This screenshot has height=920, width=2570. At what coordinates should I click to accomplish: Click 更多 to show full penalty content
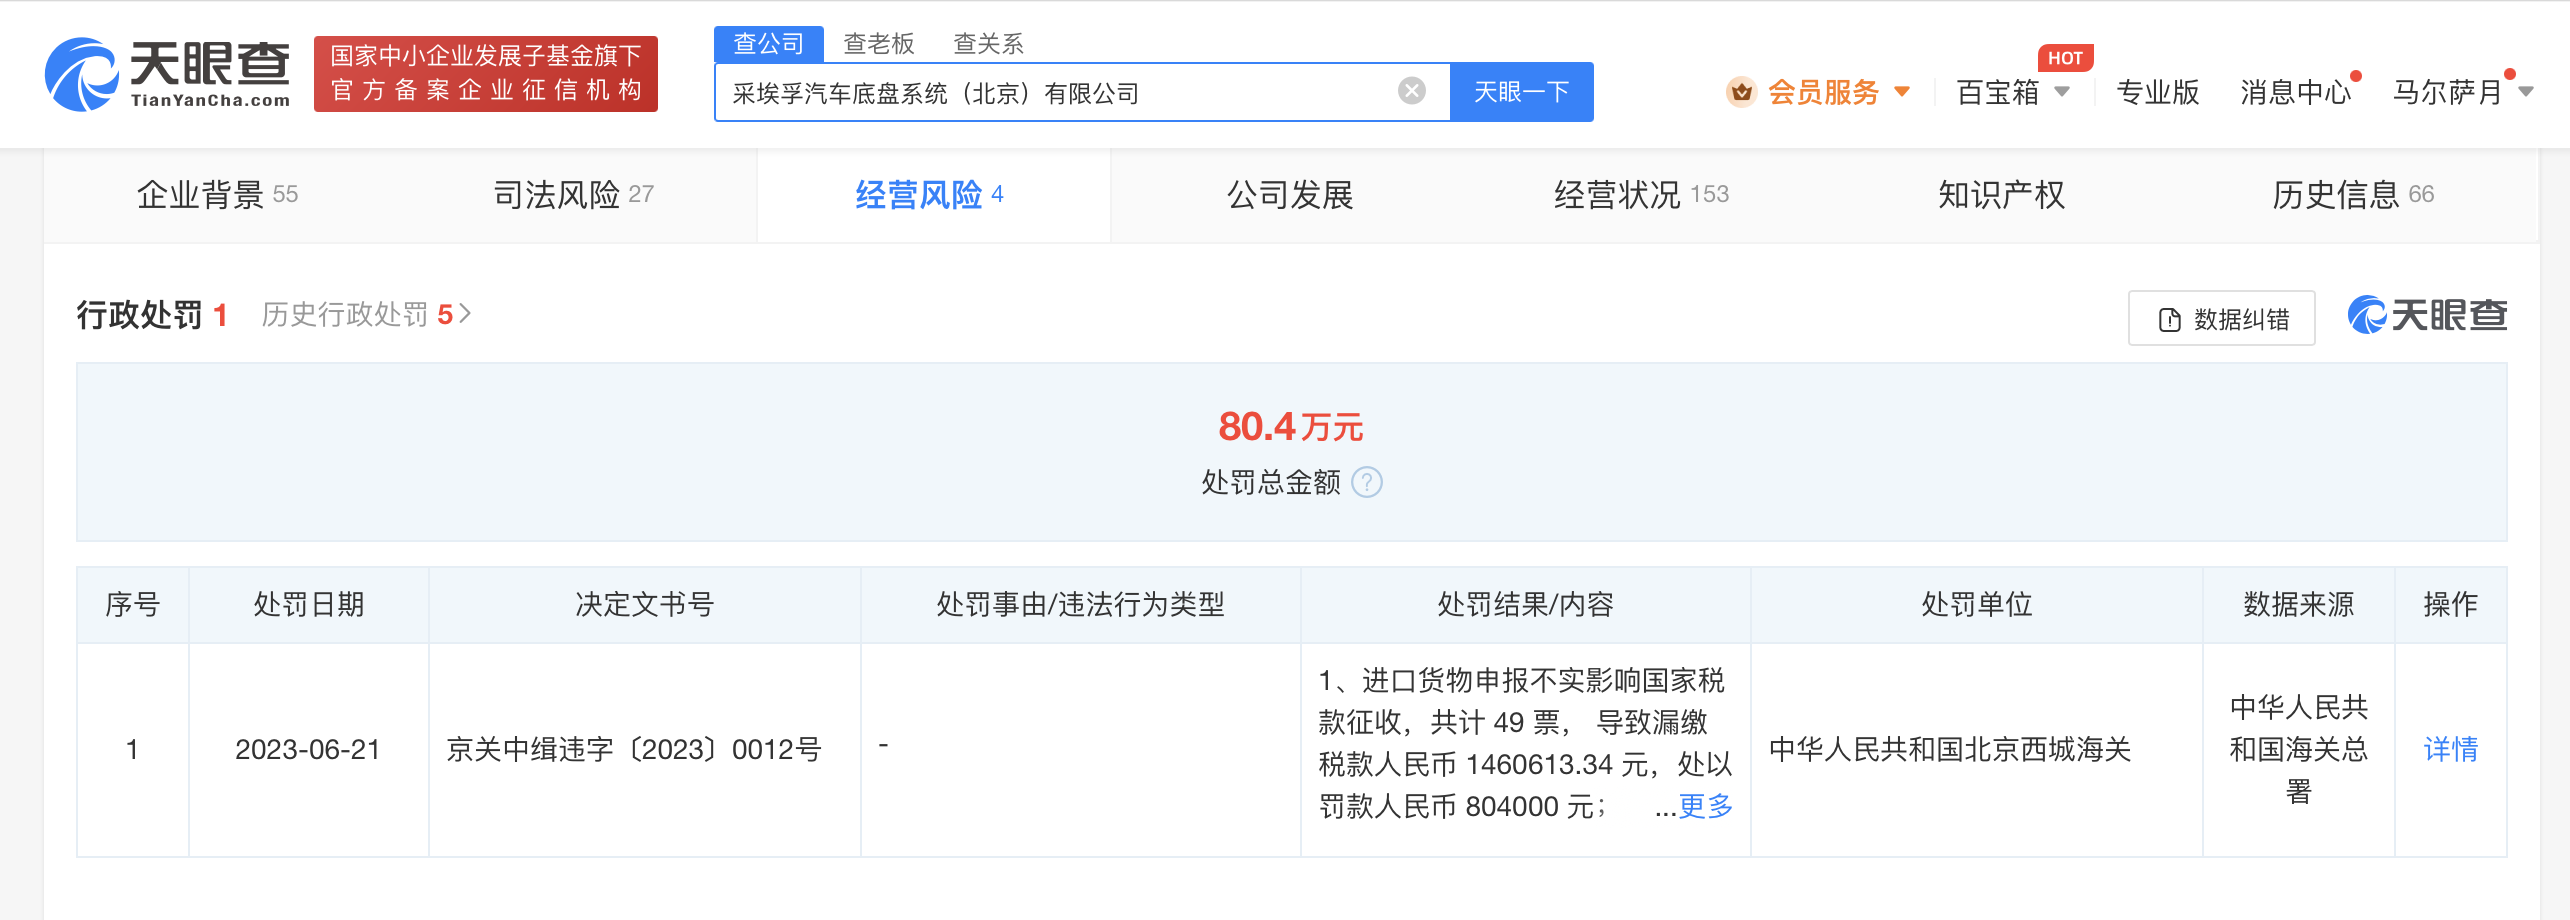[x=1705, y=808]
